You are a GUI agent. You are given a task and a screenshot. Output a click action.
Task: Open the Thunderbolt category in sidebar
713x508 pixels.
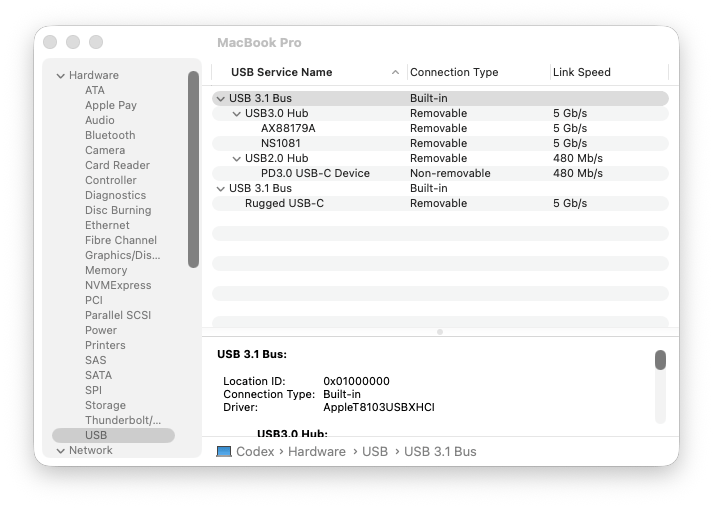pos(122,420)
